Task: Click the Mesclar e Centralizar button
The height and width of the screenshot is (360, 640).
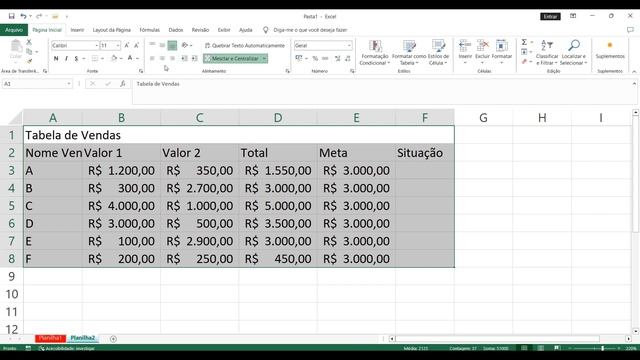Action: coord(232,58)
